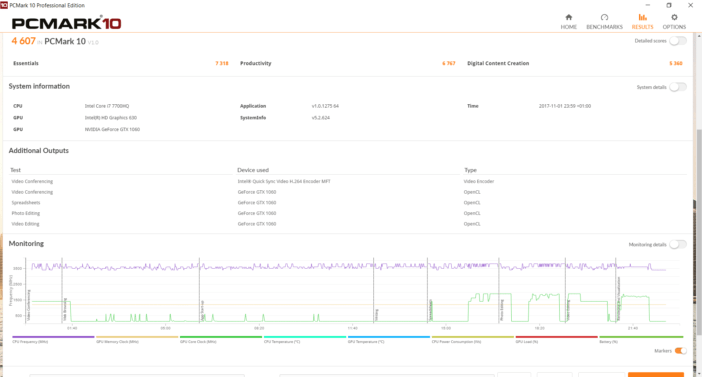This screenshot has height=377, width=702.
Task: Click the orange button at bottom right
Action: (x=656, y=374)
